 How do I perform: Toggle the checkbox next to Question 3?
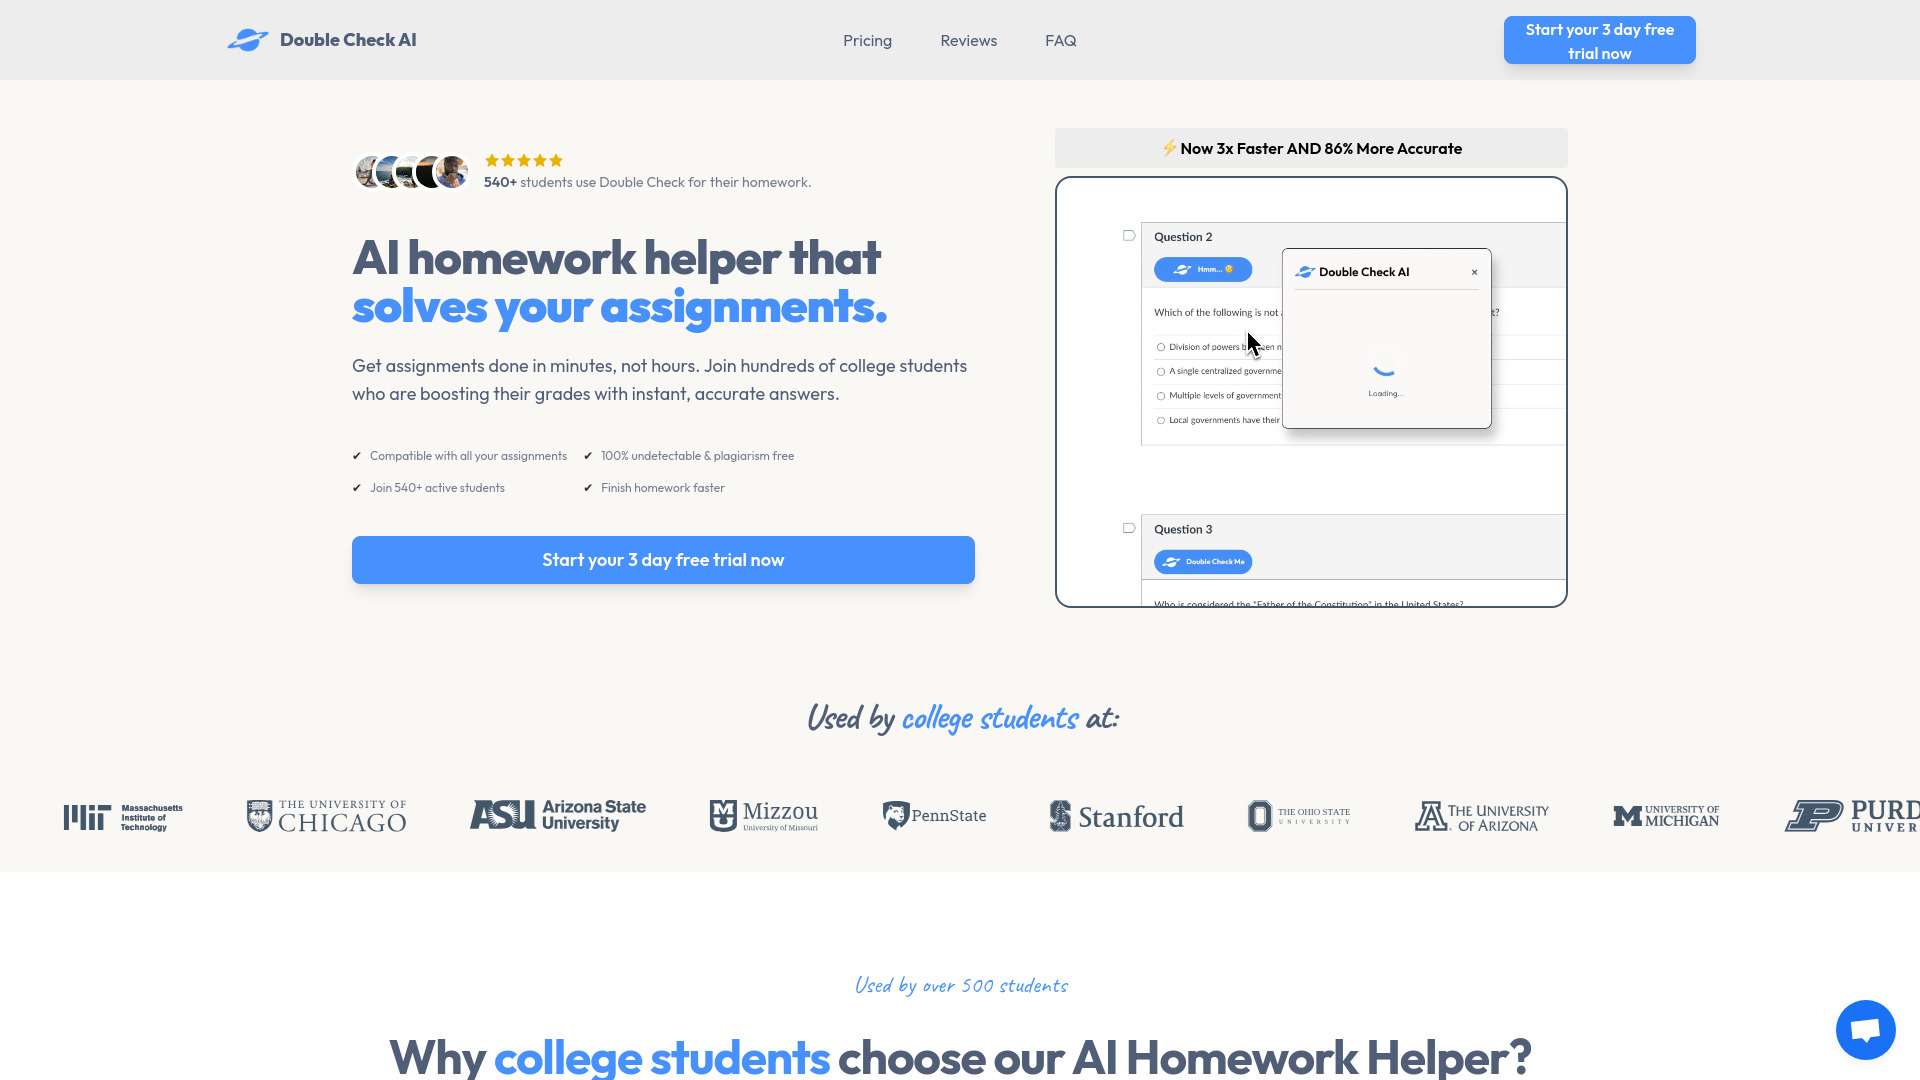point(1129,527)
